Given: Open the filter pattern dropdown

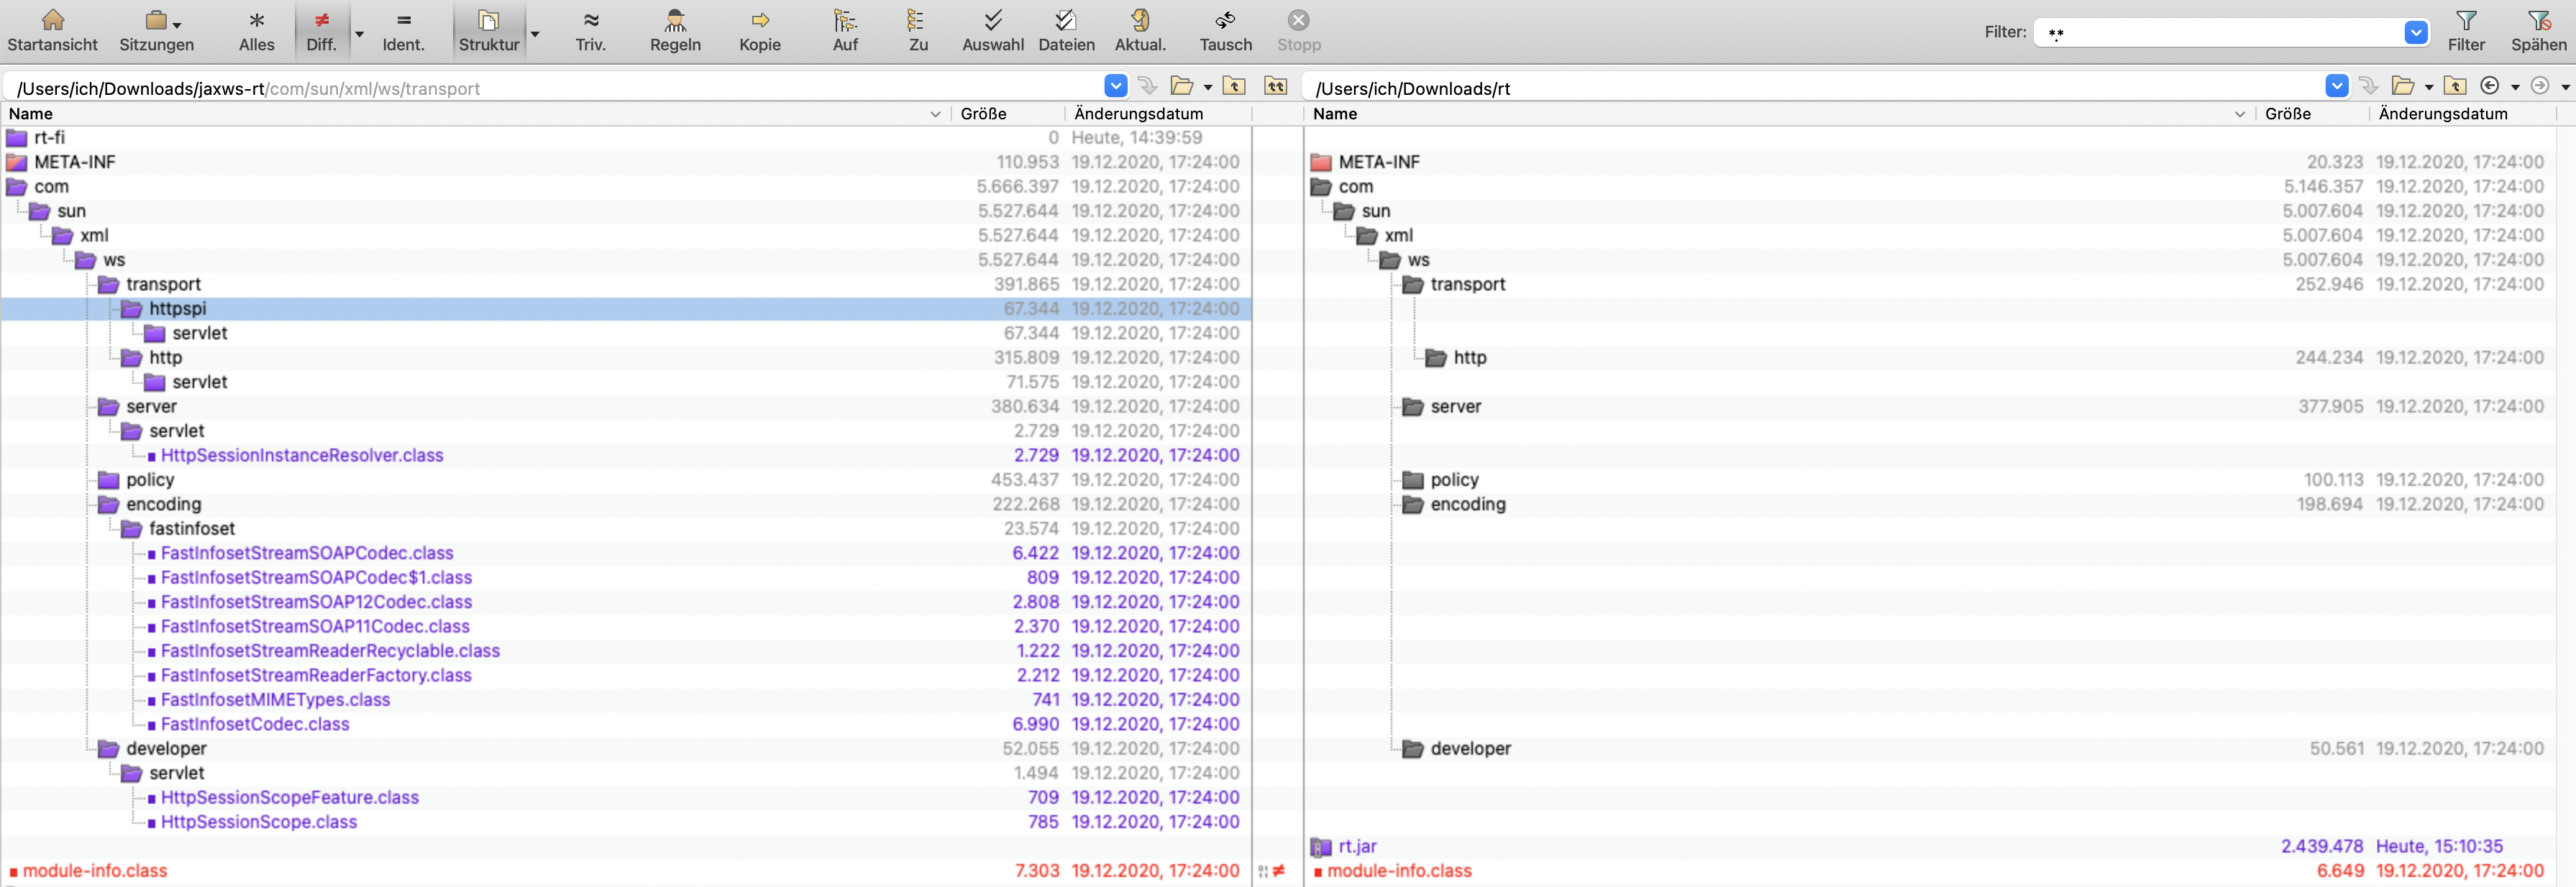Looking at the screenshot, I should (2415, 33).
